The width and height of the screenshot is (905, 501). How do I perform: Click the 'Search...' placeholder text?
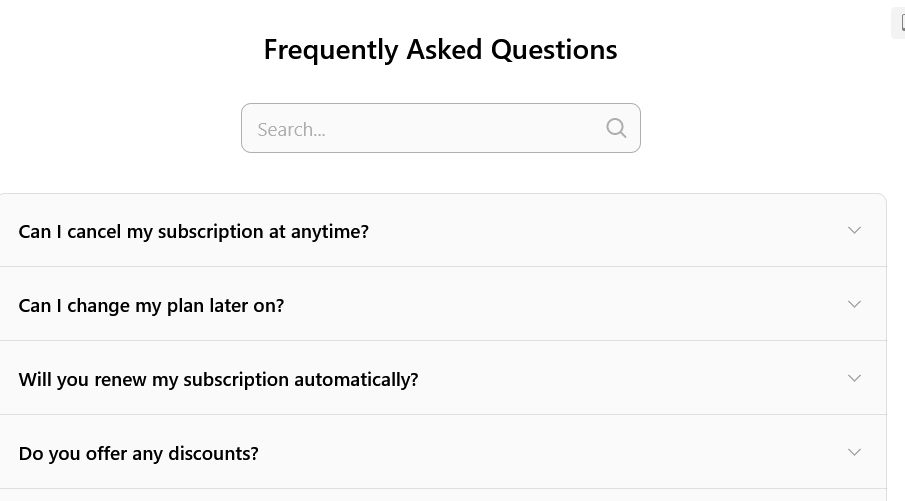(291, 129)
